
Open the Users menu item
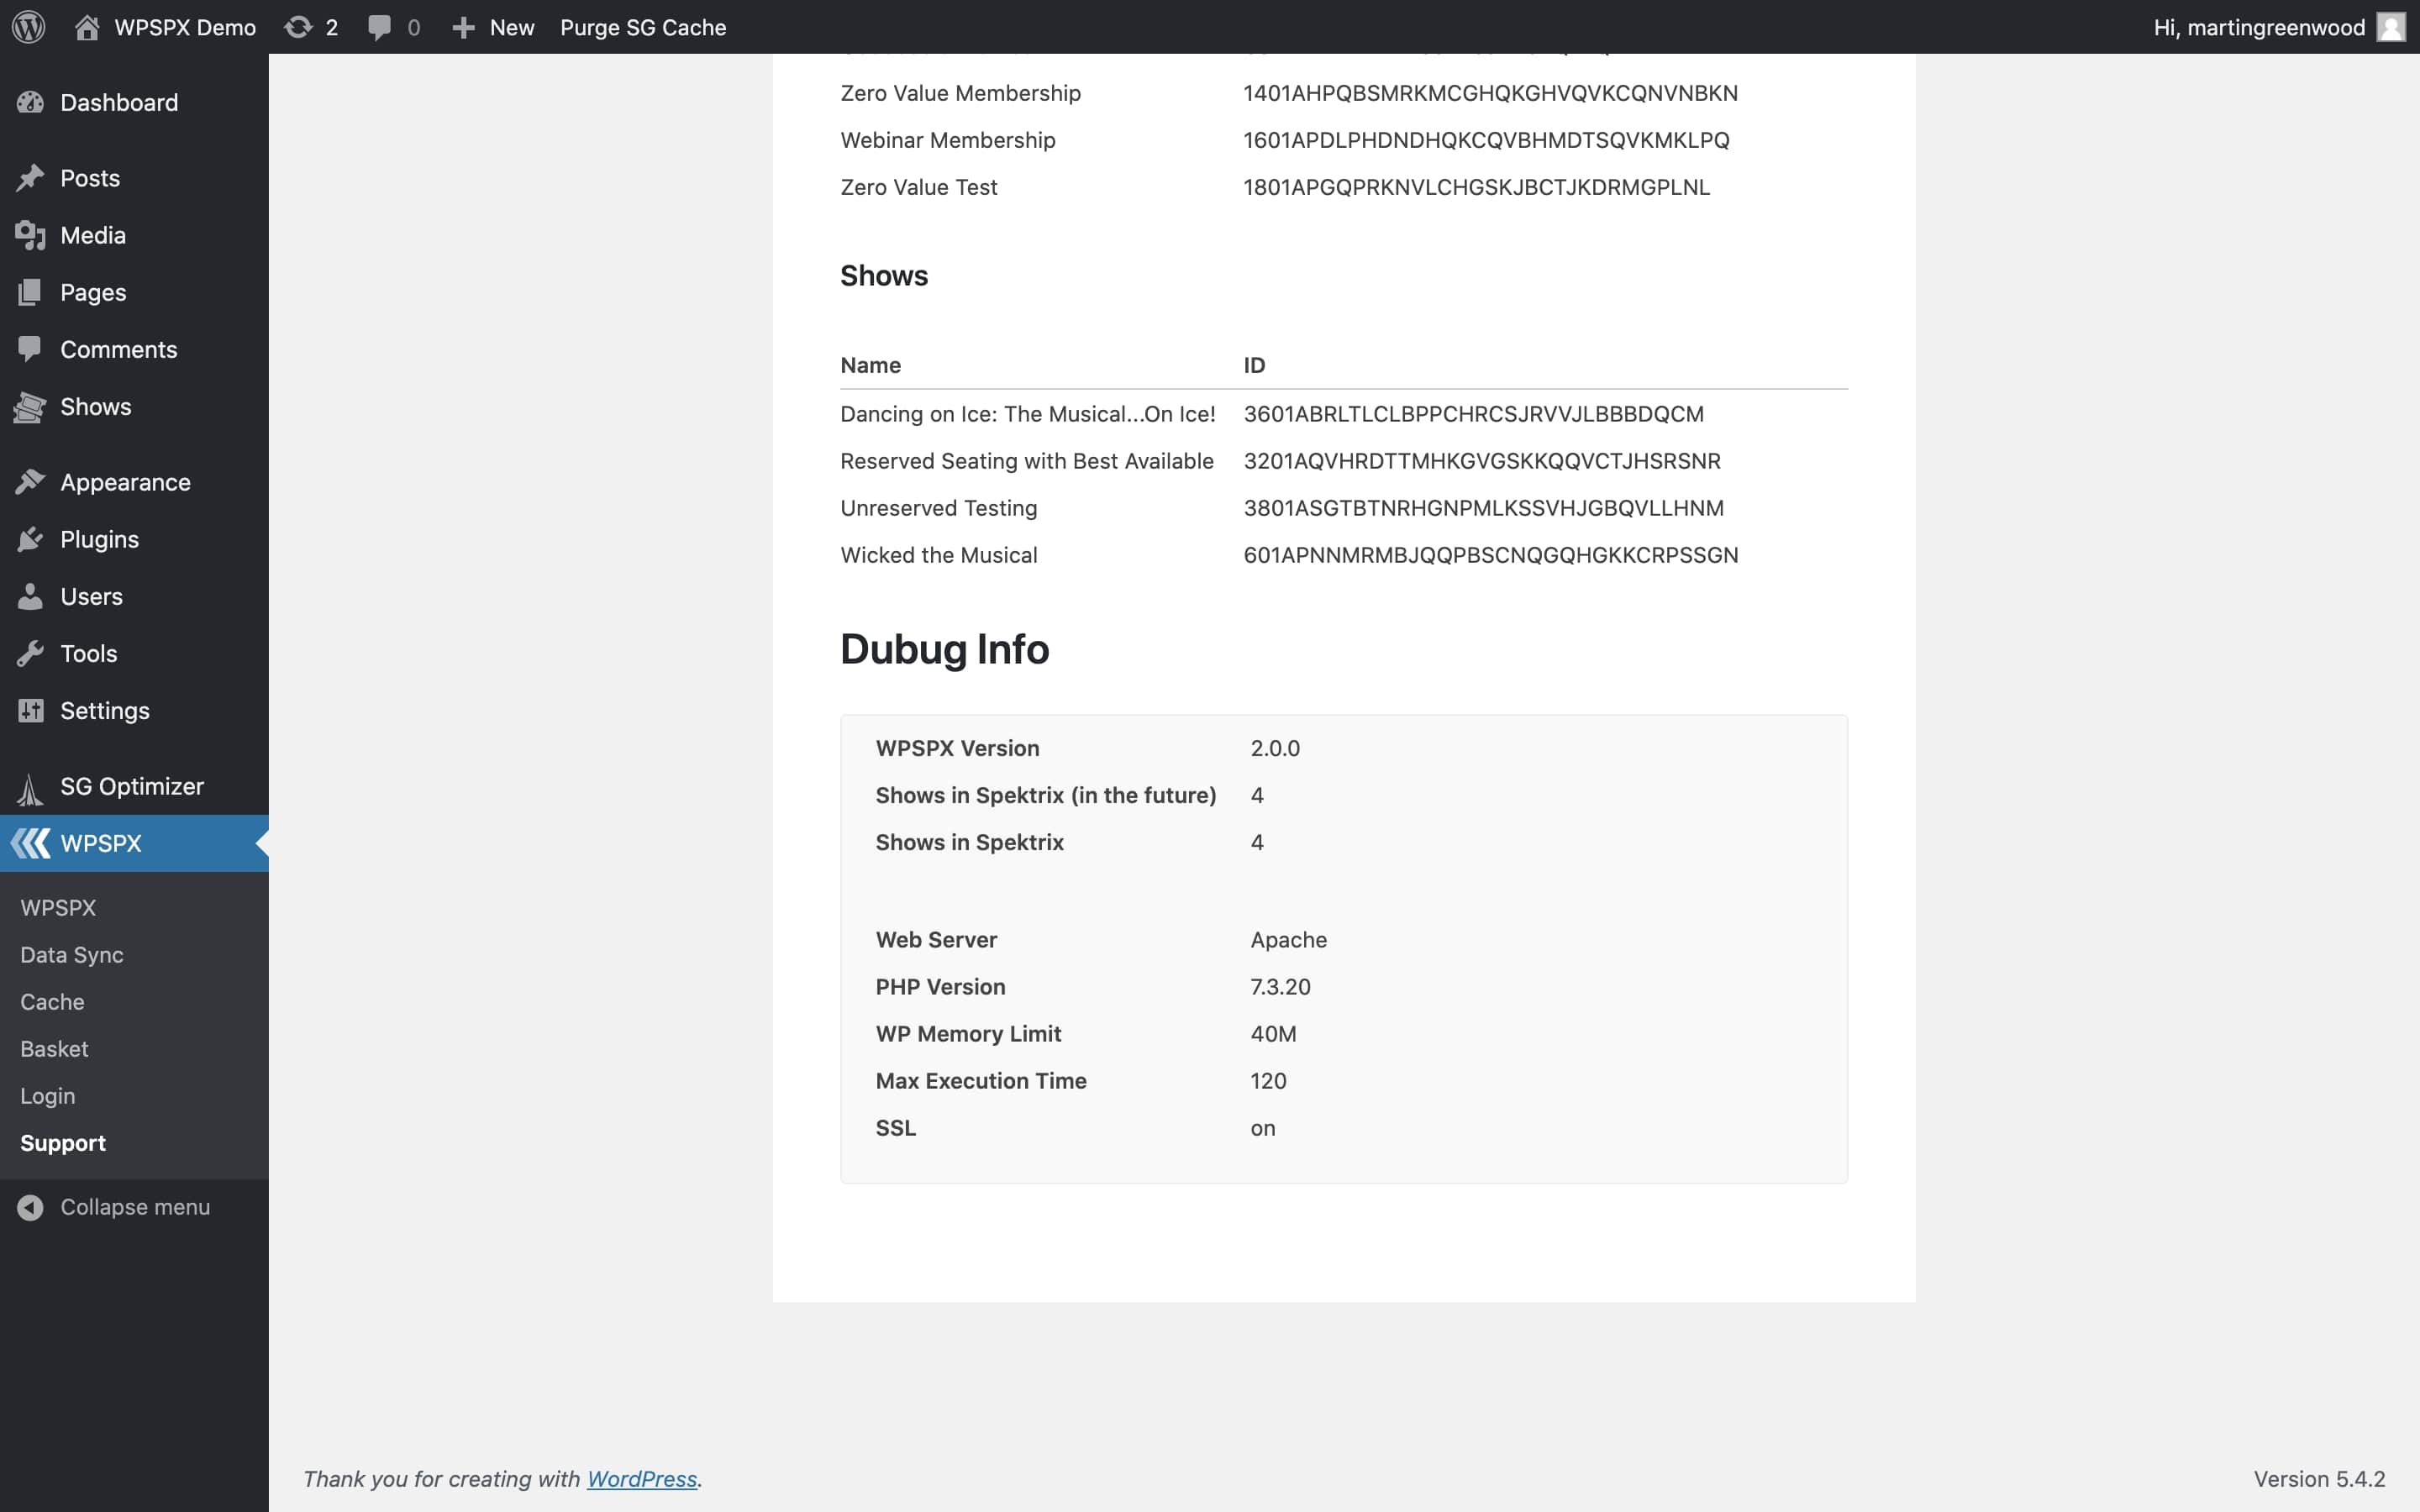(x=134, y=596)
